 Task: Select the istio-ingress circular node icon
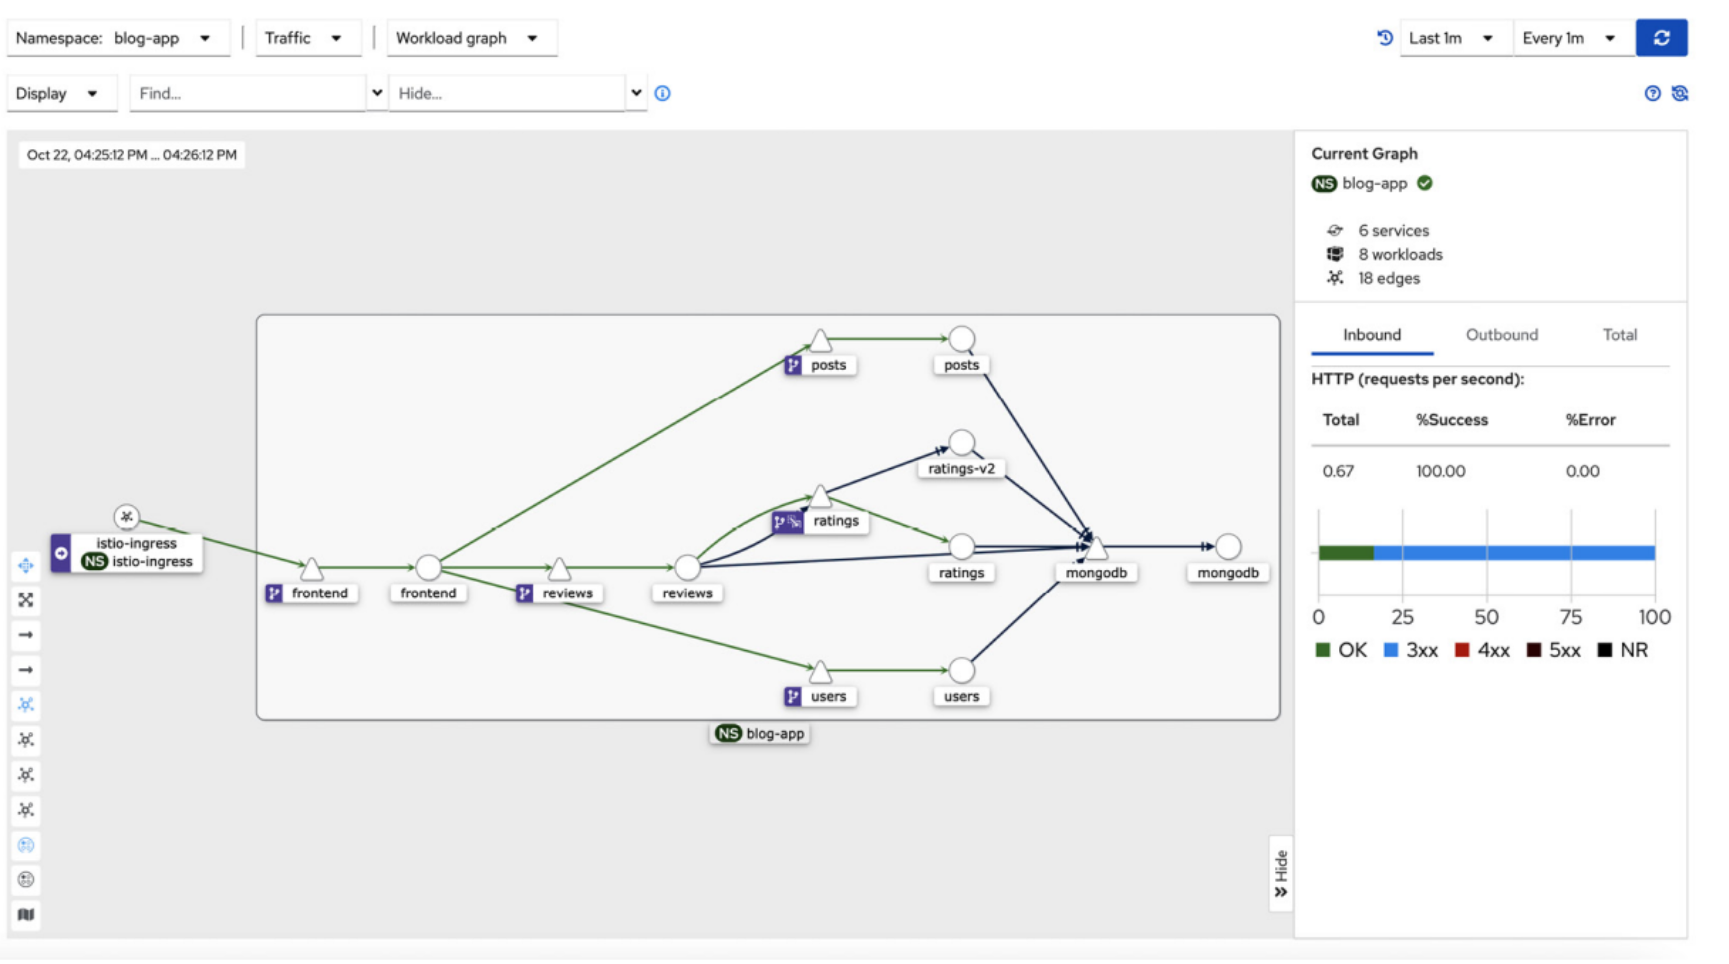126,517
